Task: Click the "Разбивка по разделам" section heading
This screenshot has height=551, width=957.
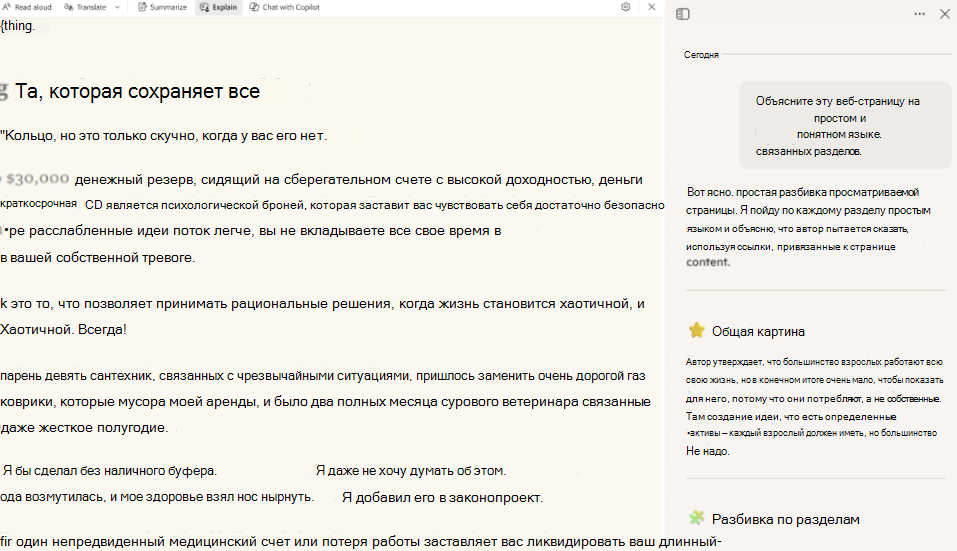Action: (785, 519)
